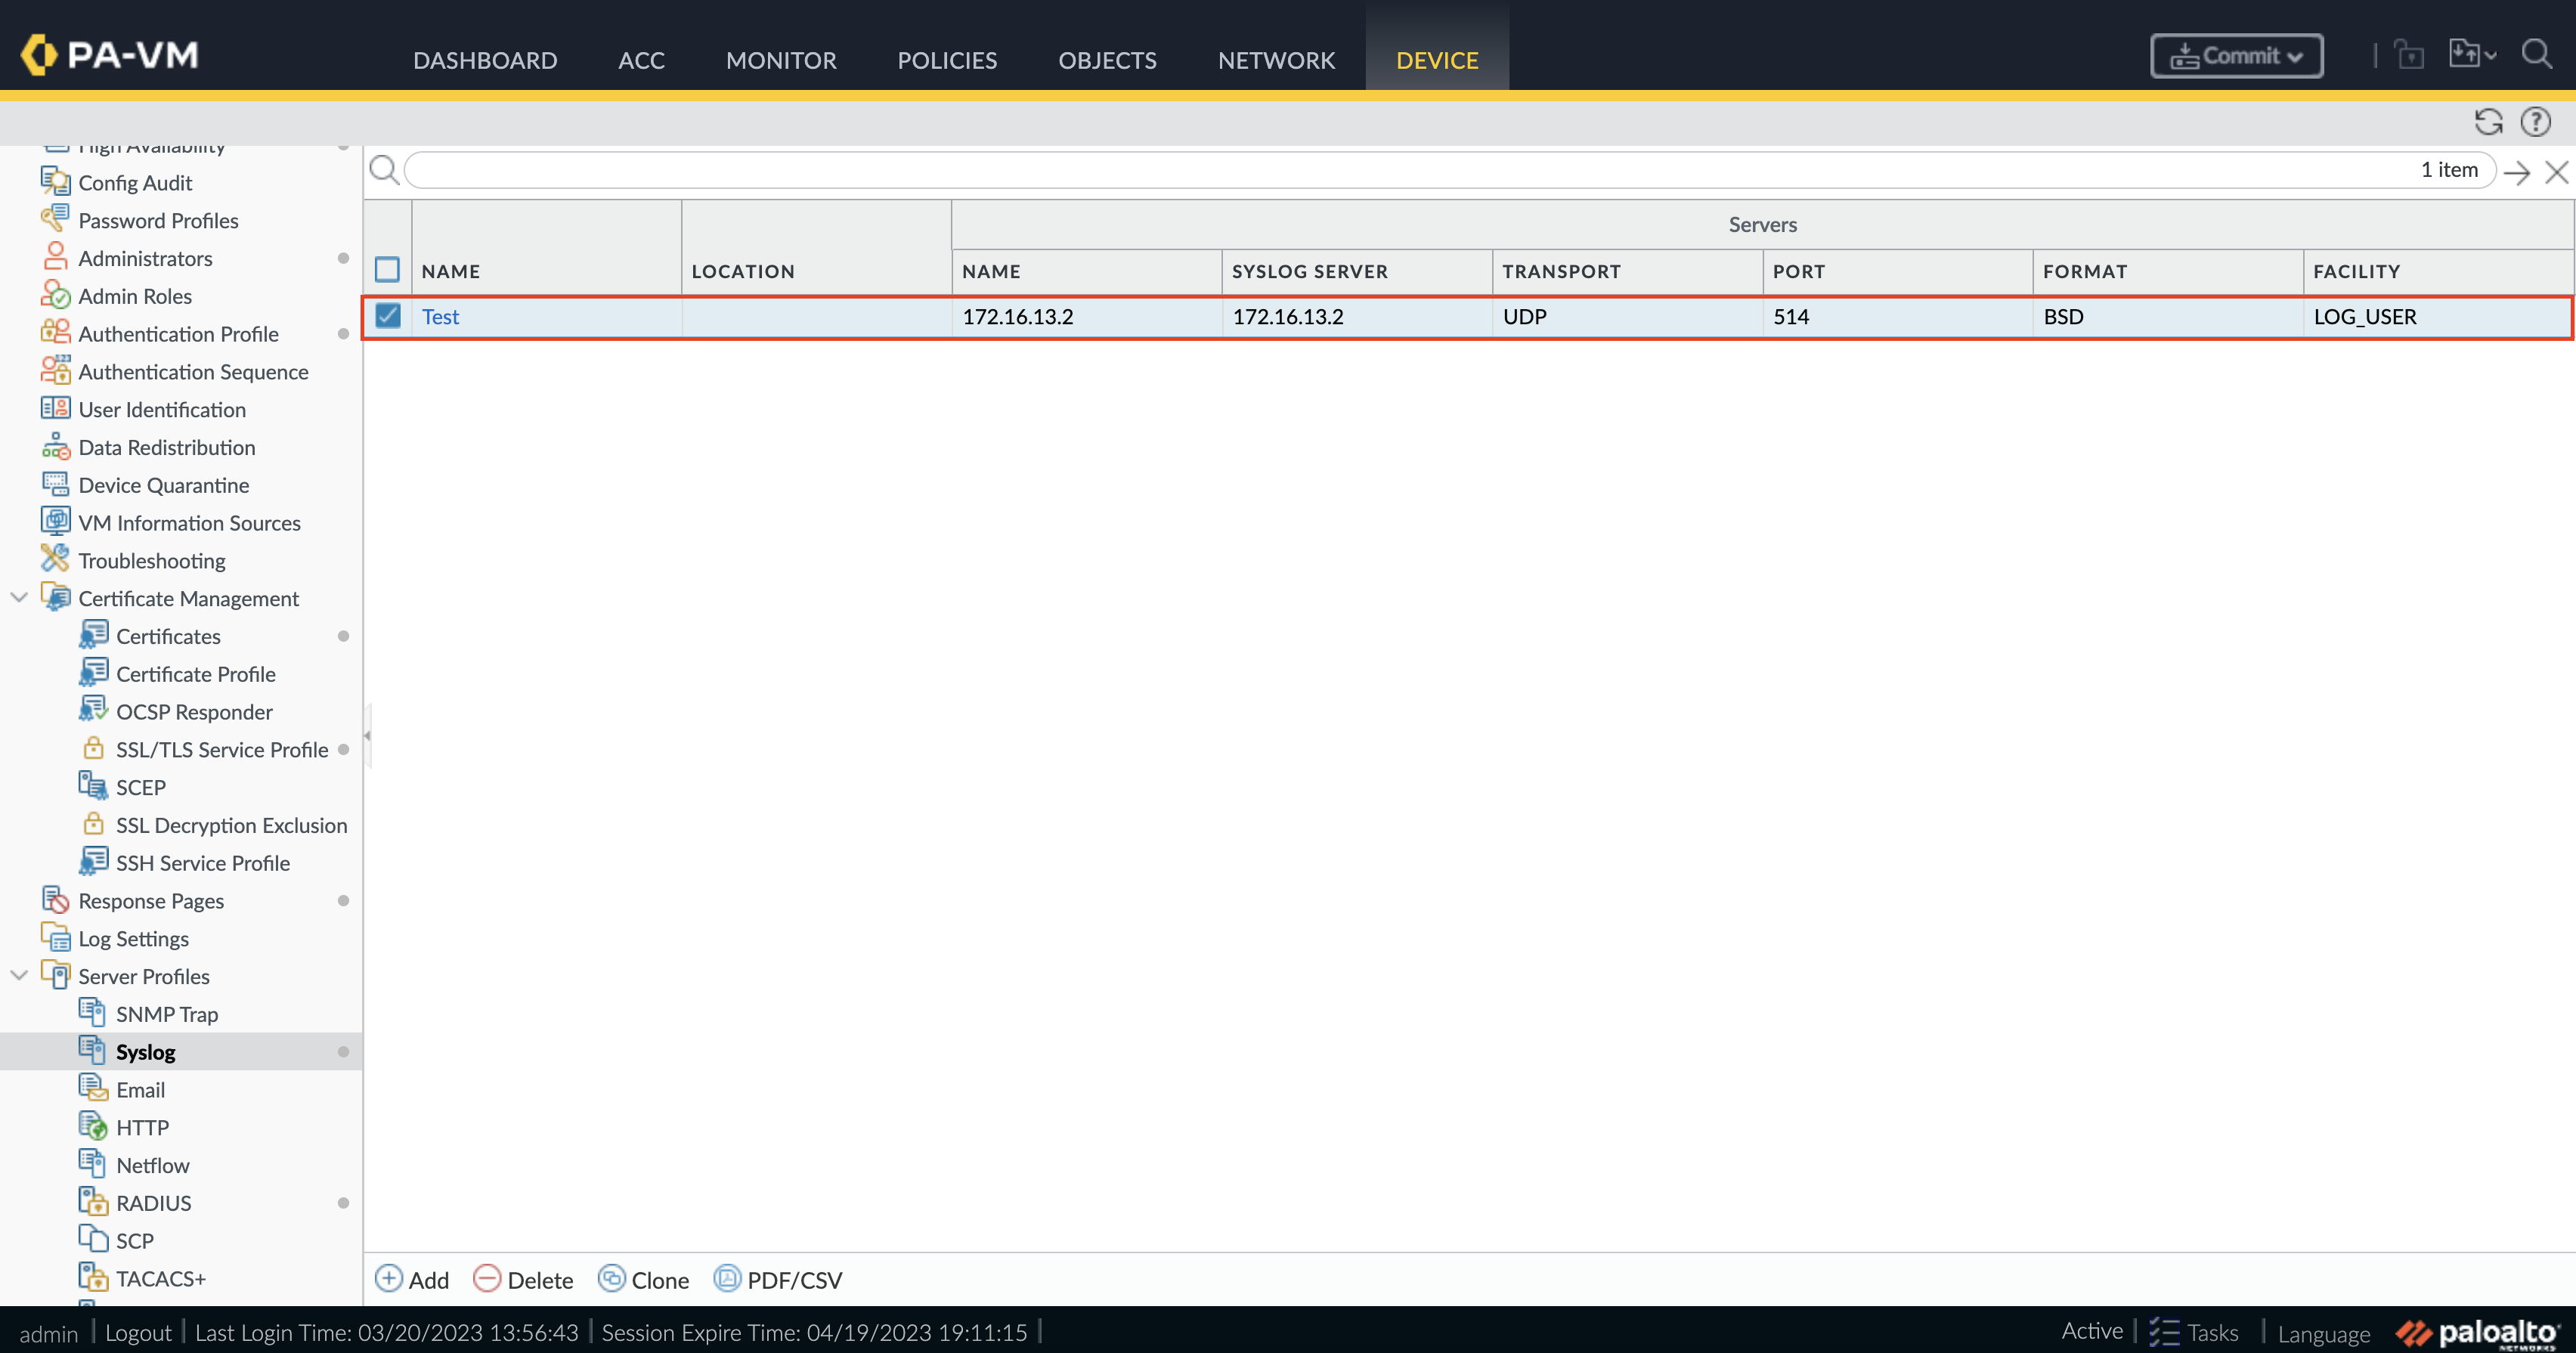Switch to the MONITOR tab
The width and height of the screenshot is (2576, 1353).
point(780,60)
